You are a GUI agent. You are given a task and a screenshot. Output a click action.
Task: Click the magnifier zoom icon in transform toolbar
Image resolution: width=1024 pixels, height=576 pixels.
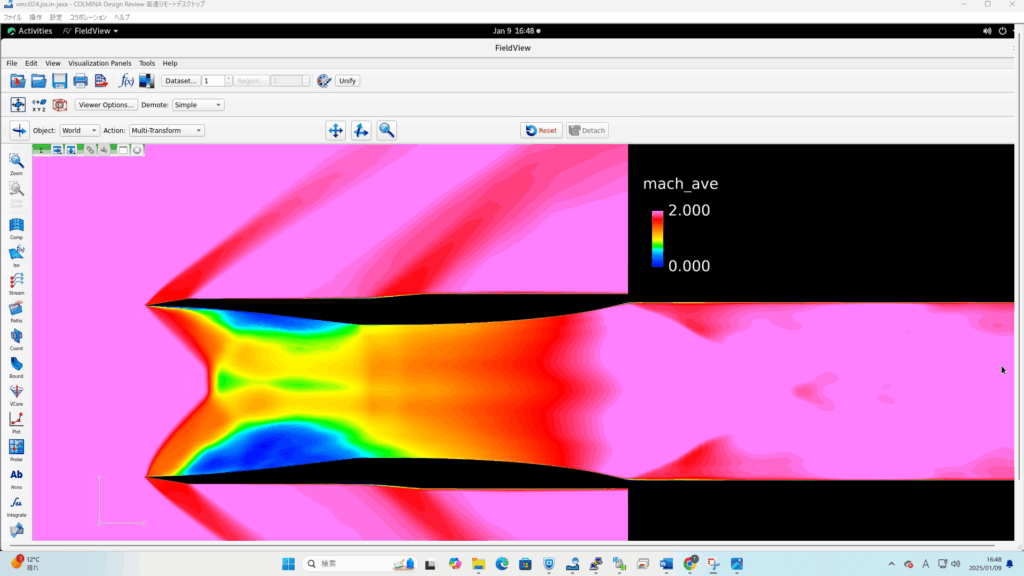tap(386, 130)
